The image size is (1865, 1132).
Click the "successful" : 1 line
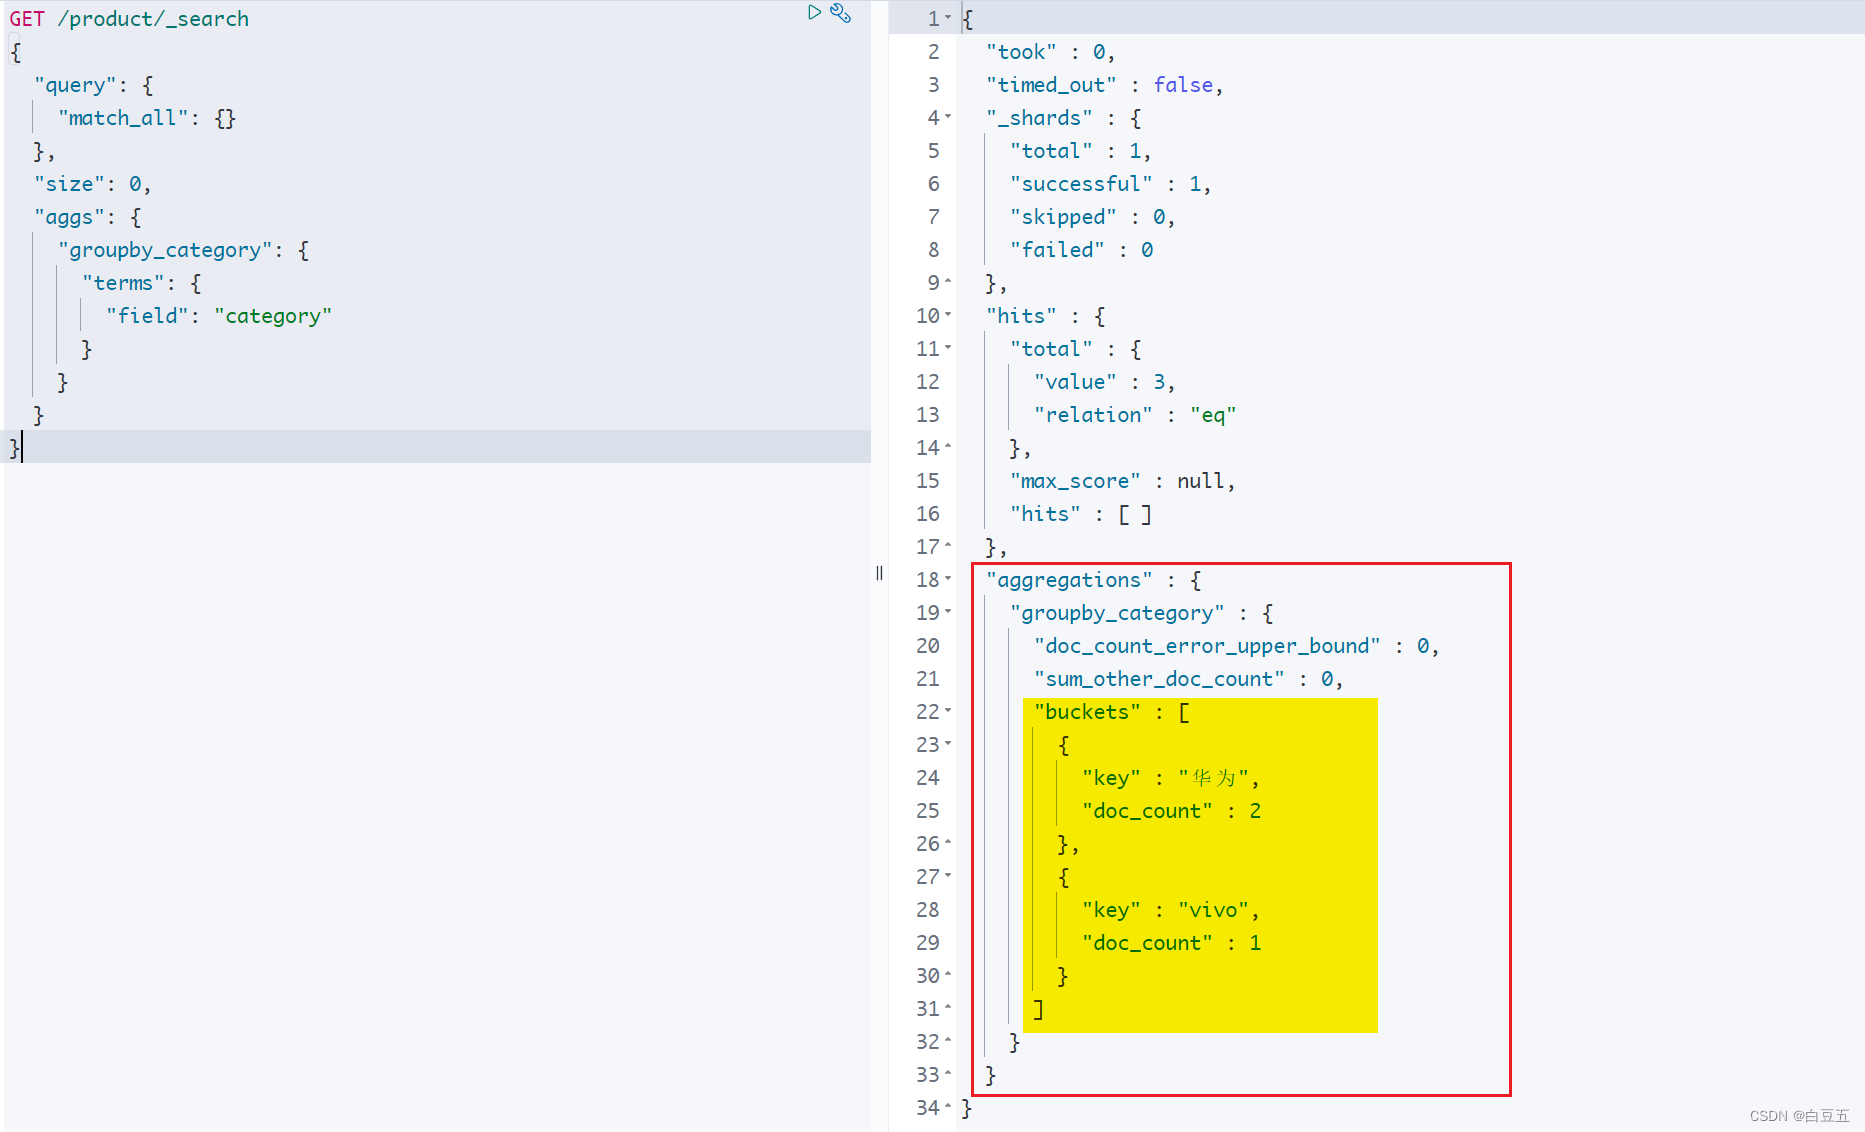click(x=1110, y=184)
